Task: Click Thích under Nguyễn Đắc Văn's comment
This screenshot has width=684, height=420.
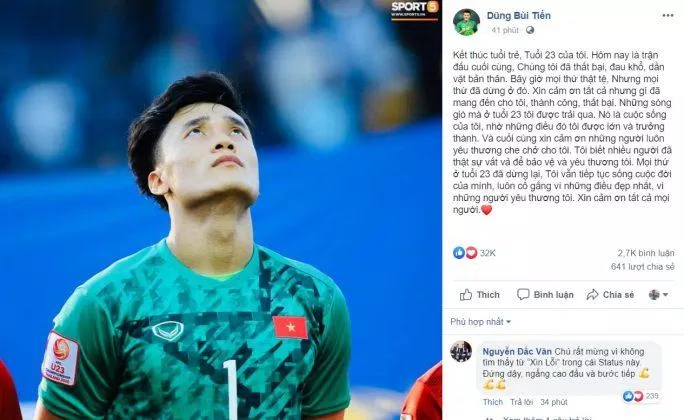Action: (492, 402)
